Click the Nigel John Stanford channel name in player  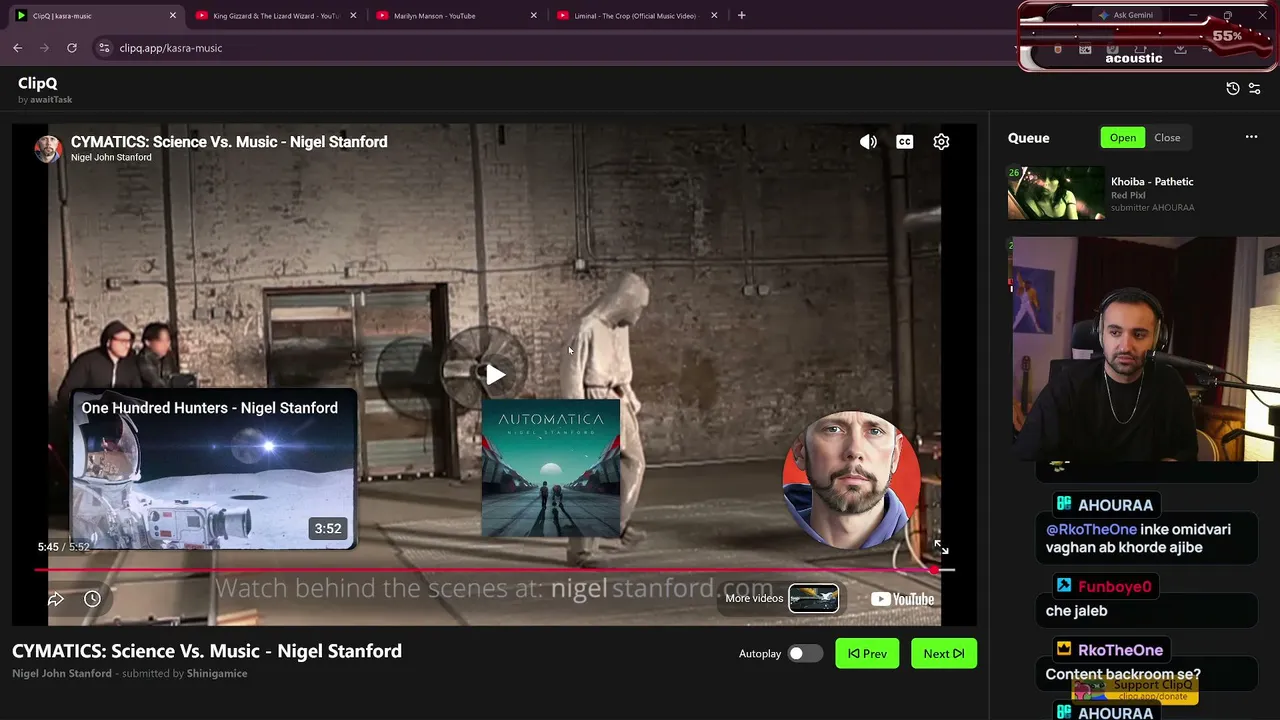coord(111,158)
